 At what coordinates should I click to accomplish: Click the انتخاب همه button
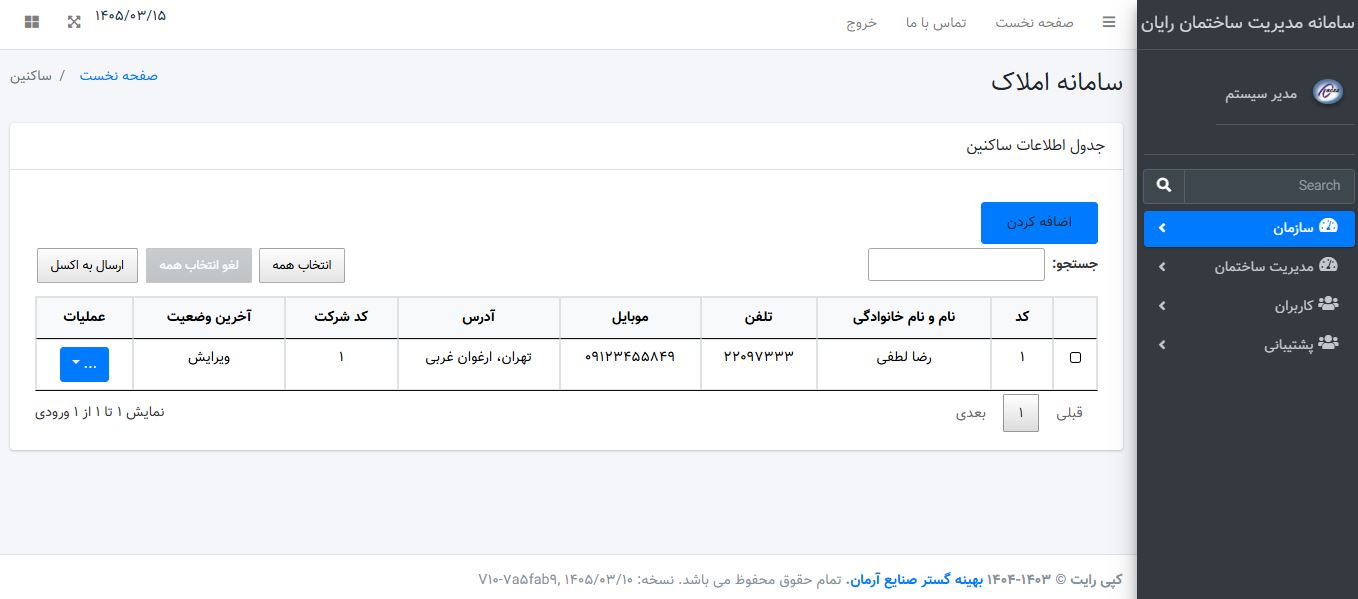pos(302,265)
